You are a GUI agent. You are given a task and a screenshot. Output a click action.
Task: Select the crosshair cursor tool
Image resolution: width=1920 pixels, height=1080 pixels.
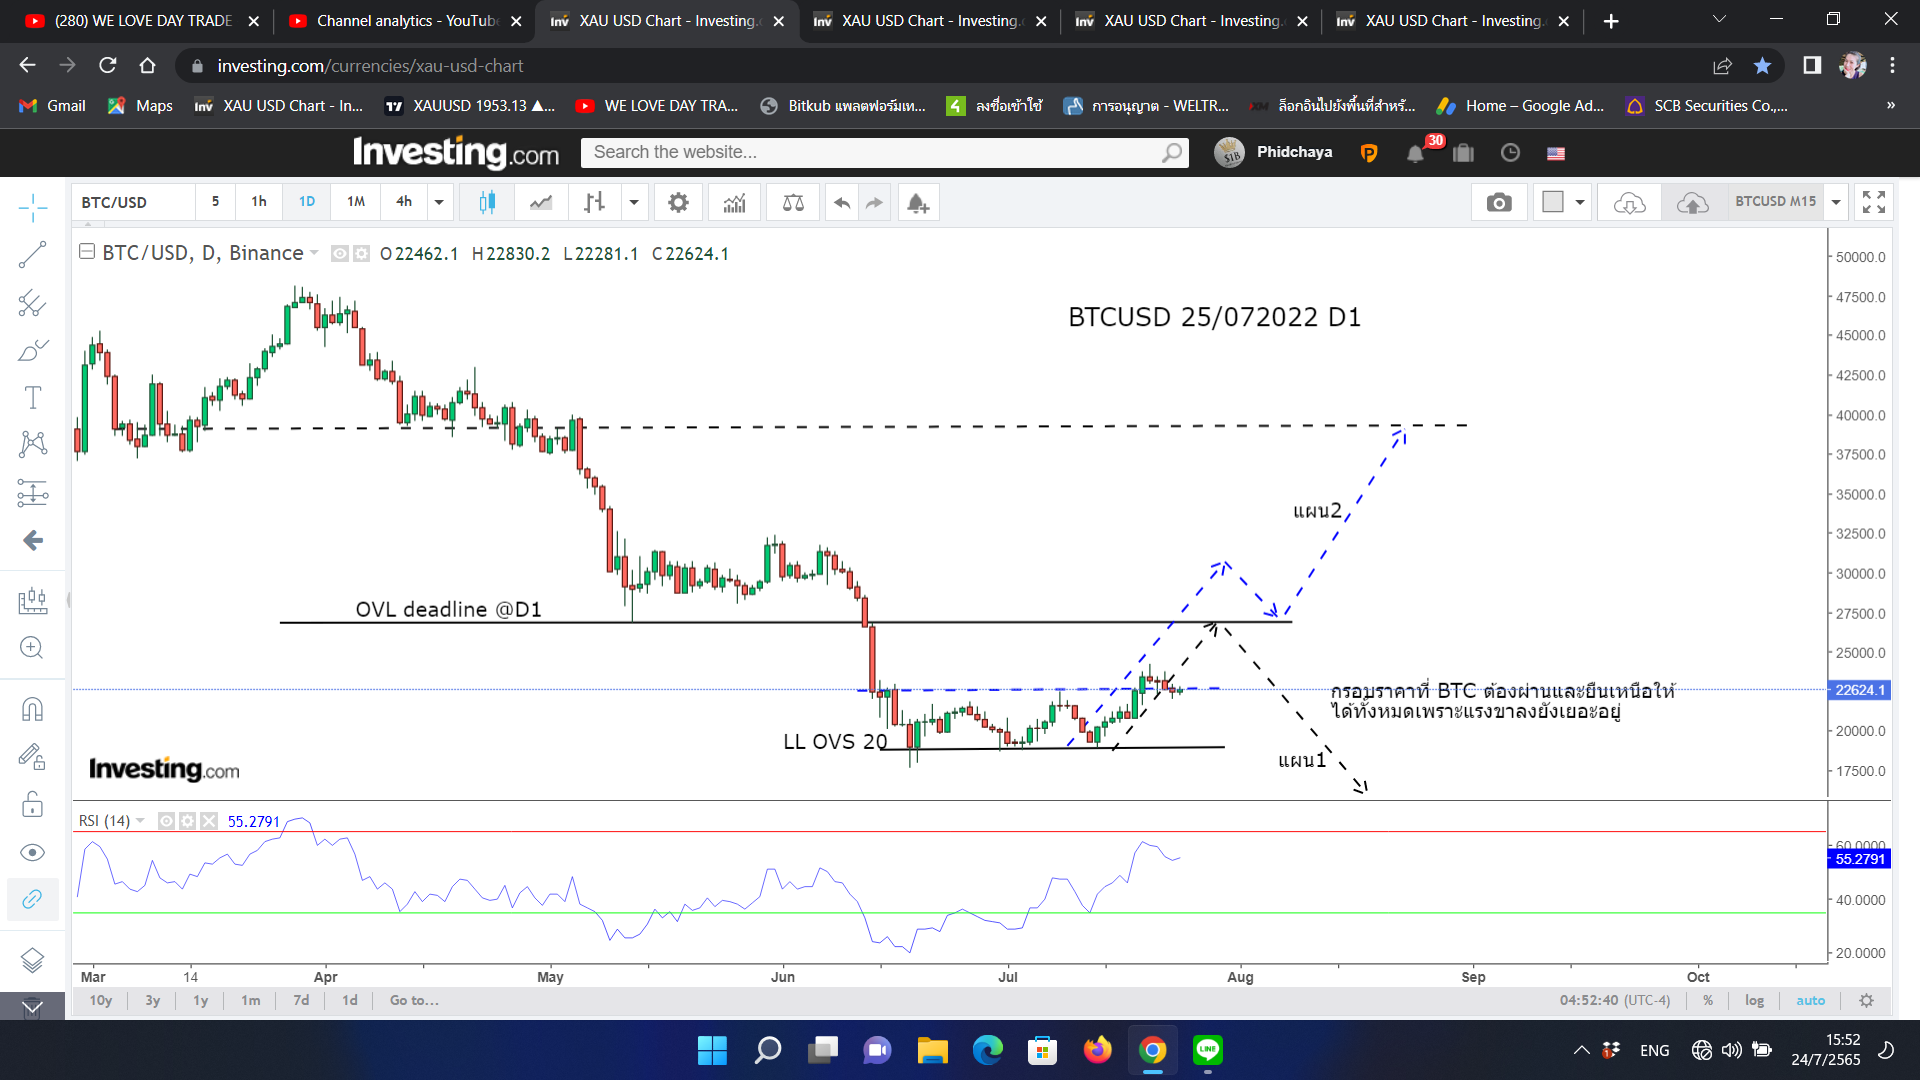coord(32,207)
